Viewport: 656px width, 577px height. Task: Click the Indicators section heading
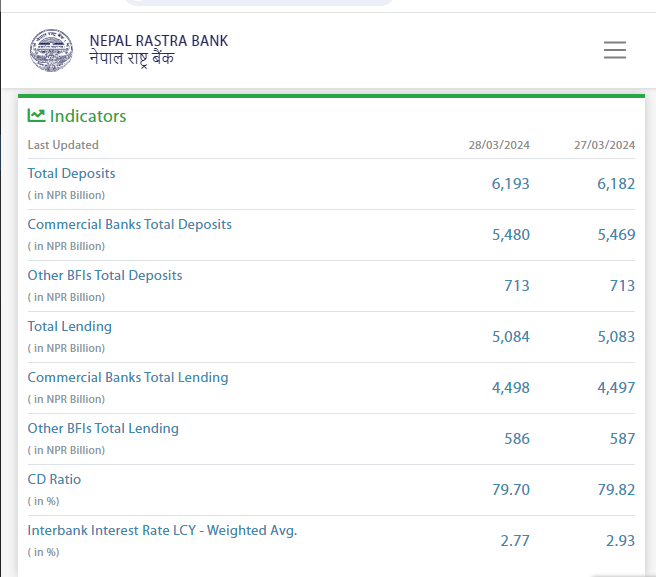click(88, 116)
